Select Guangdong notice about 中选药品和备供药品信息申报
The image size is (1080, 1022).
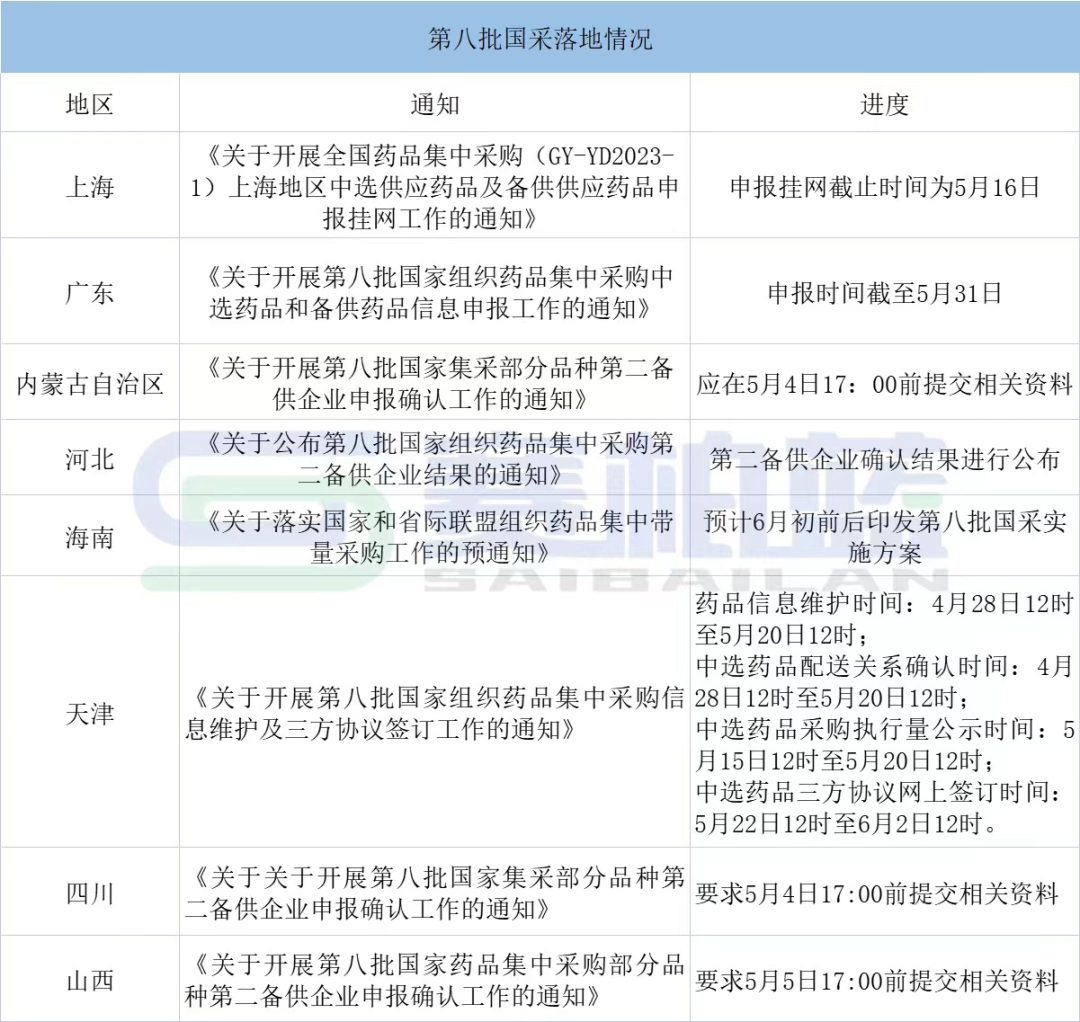pyautogui.click(x=435, y=293)
